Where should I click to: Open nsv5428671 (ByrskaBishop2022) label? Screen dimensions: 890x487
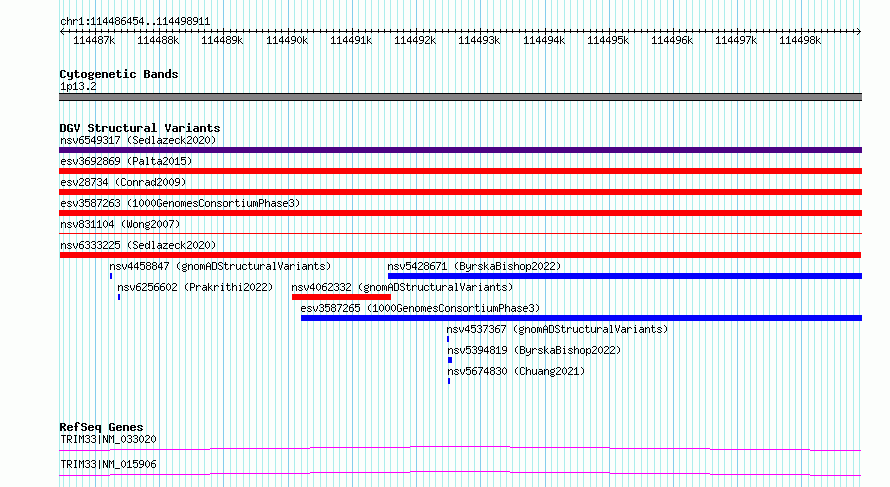[474, 266]
